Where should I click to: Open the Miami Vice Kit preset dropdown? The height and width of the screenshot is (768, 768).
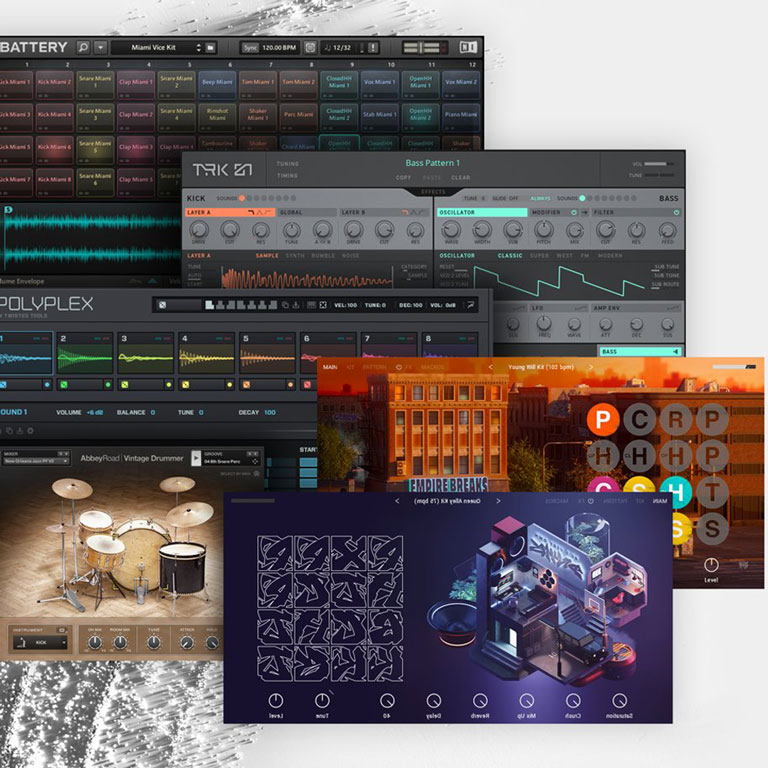157,47
